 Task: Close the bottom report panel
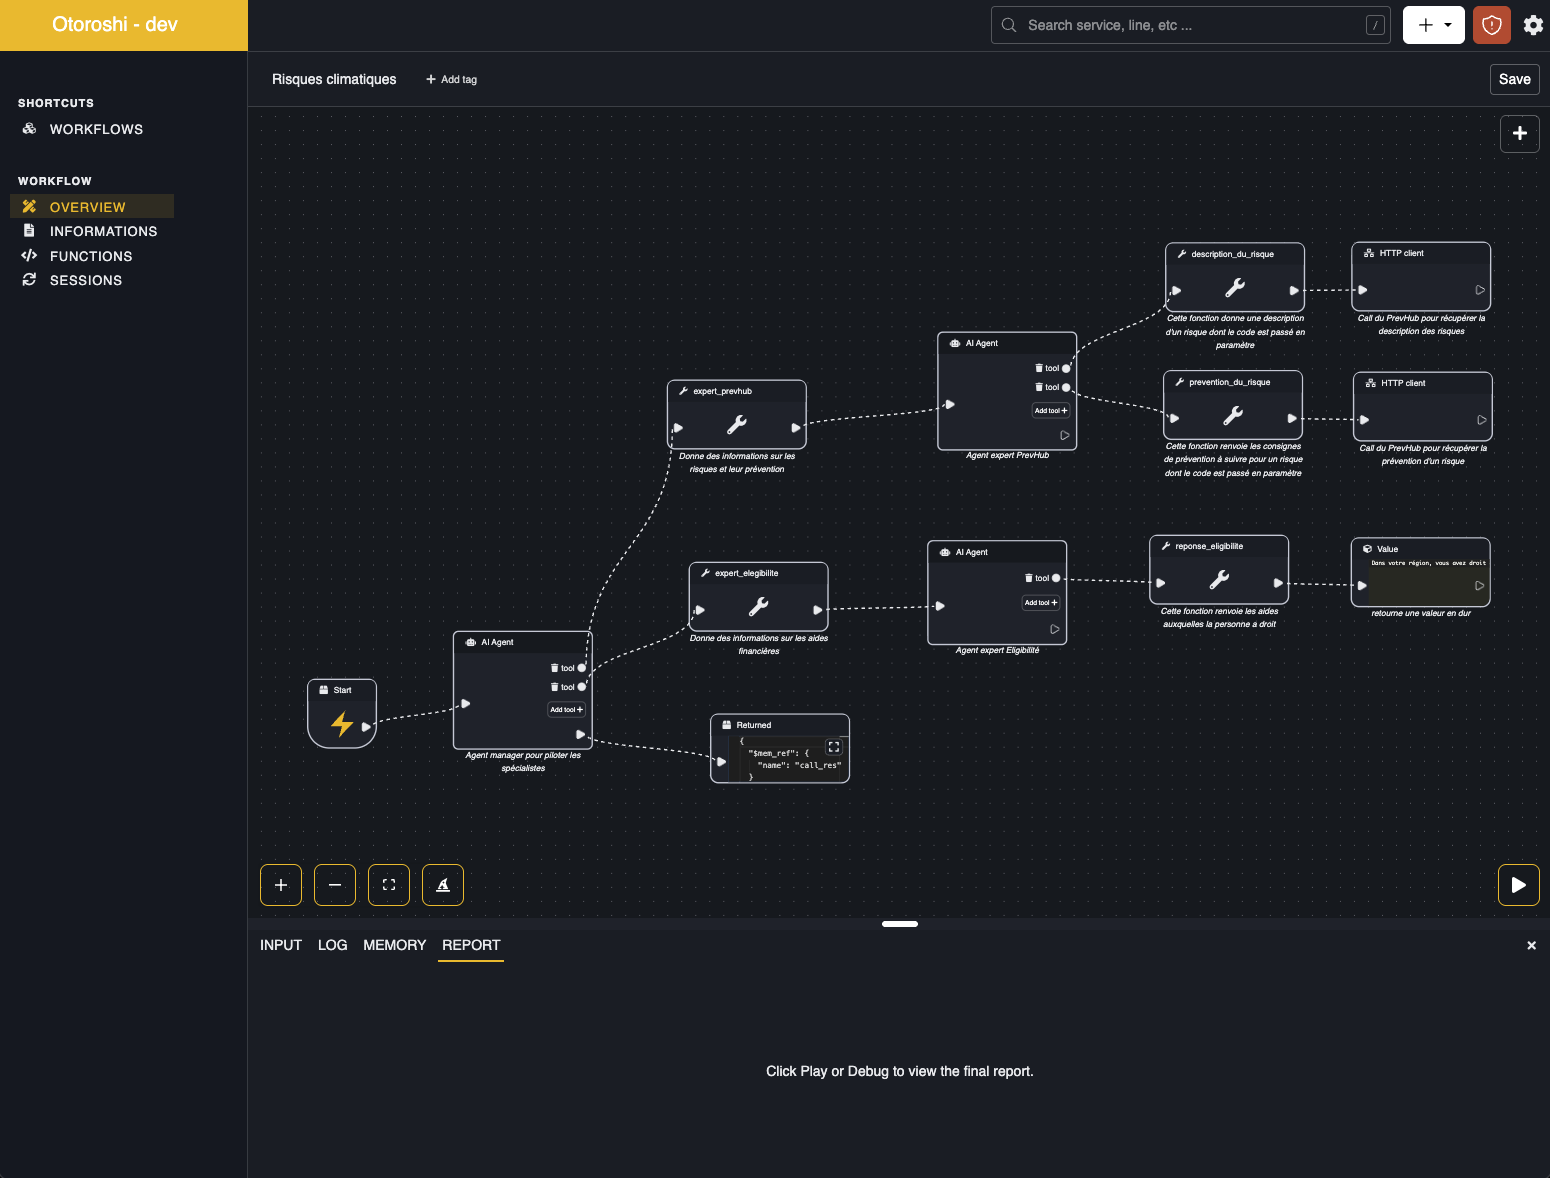point(1531,945)
